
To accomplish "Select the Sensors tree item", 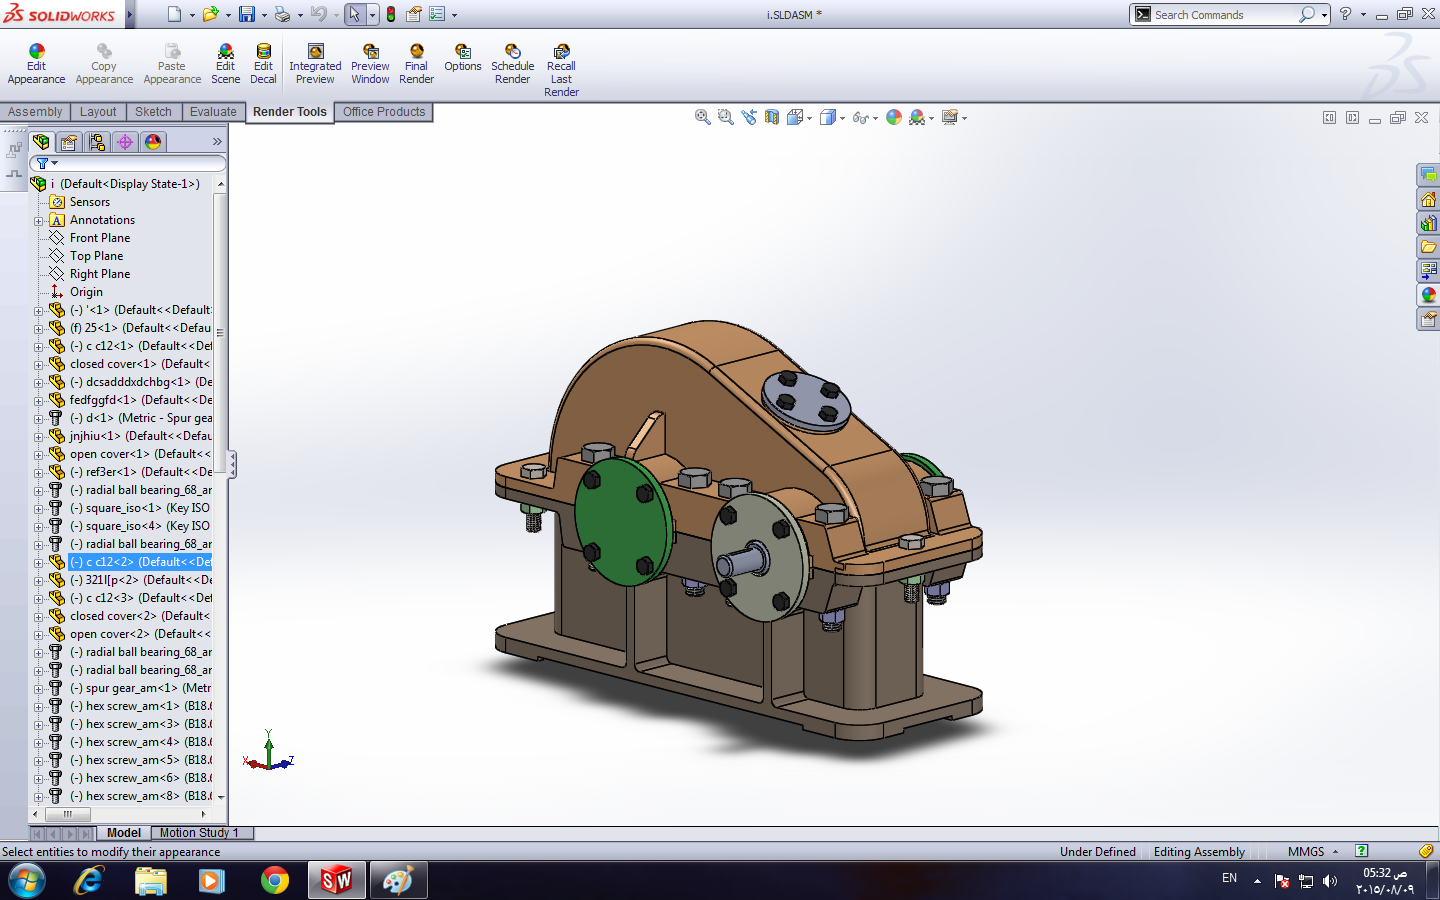I will pyautogui.click(x=90, y=202).
